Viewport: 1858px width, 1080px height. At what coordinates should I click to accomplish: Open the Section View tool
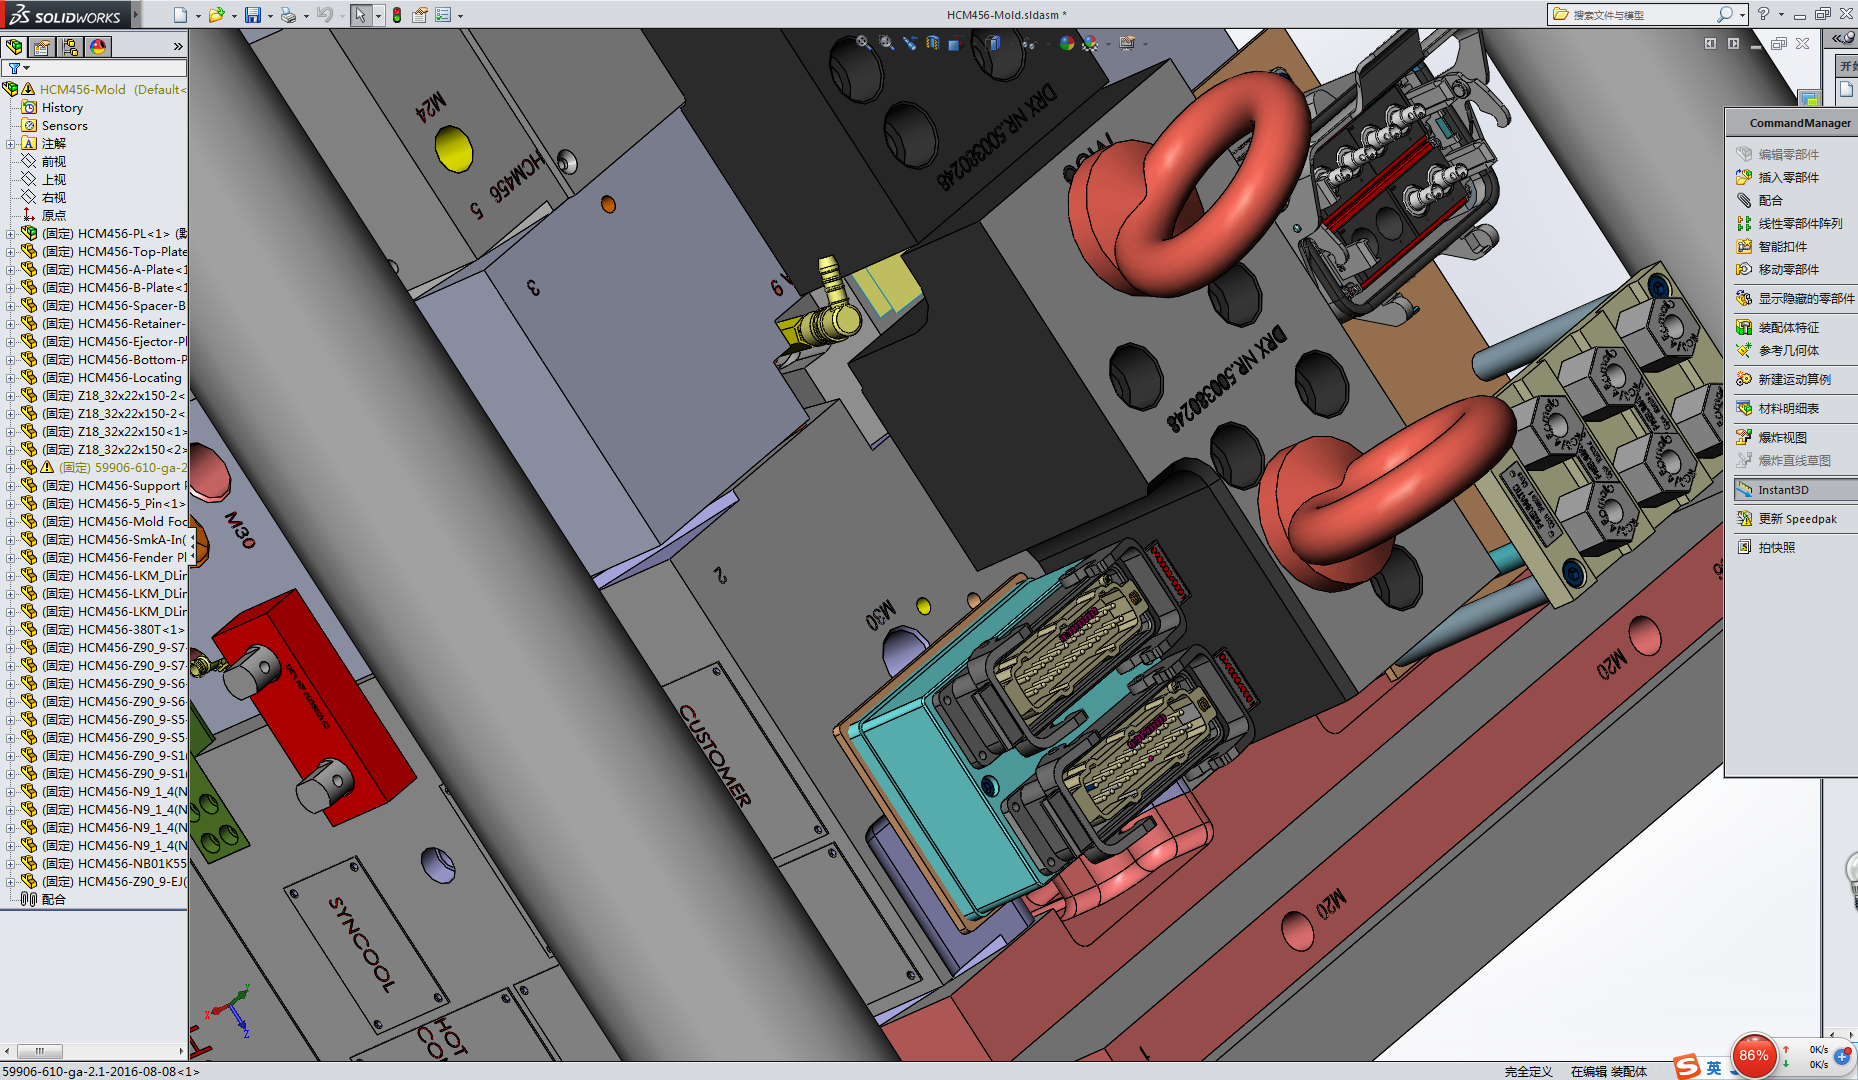click(932, 43)
